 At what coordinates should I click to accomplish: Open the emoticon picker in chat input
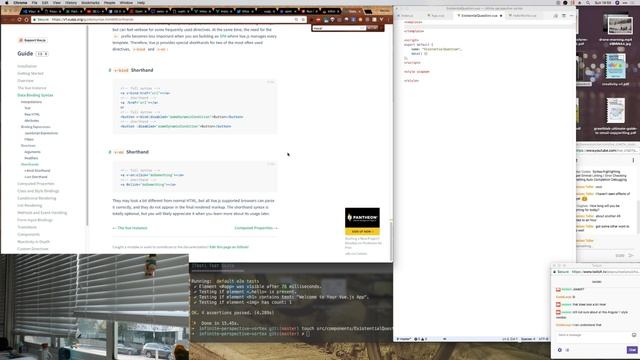[x=634, y=335]
